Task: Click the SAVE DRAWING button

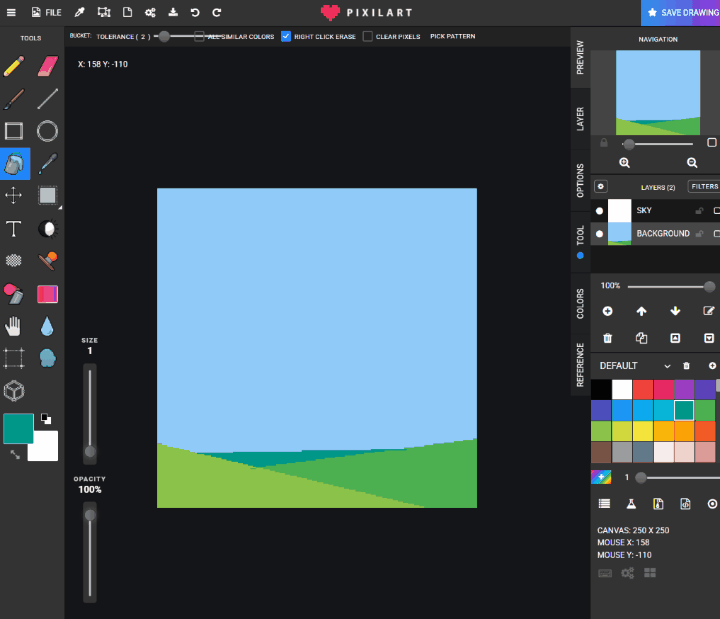Action: point(681,13)
